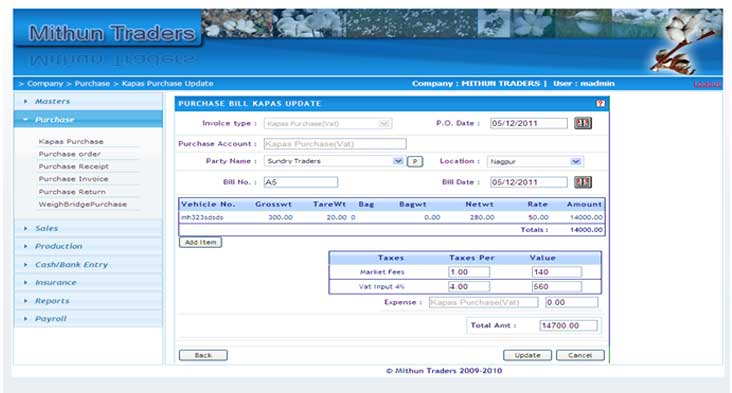
Task: Click TareWt value 20.00
Action: coord(336,218)
